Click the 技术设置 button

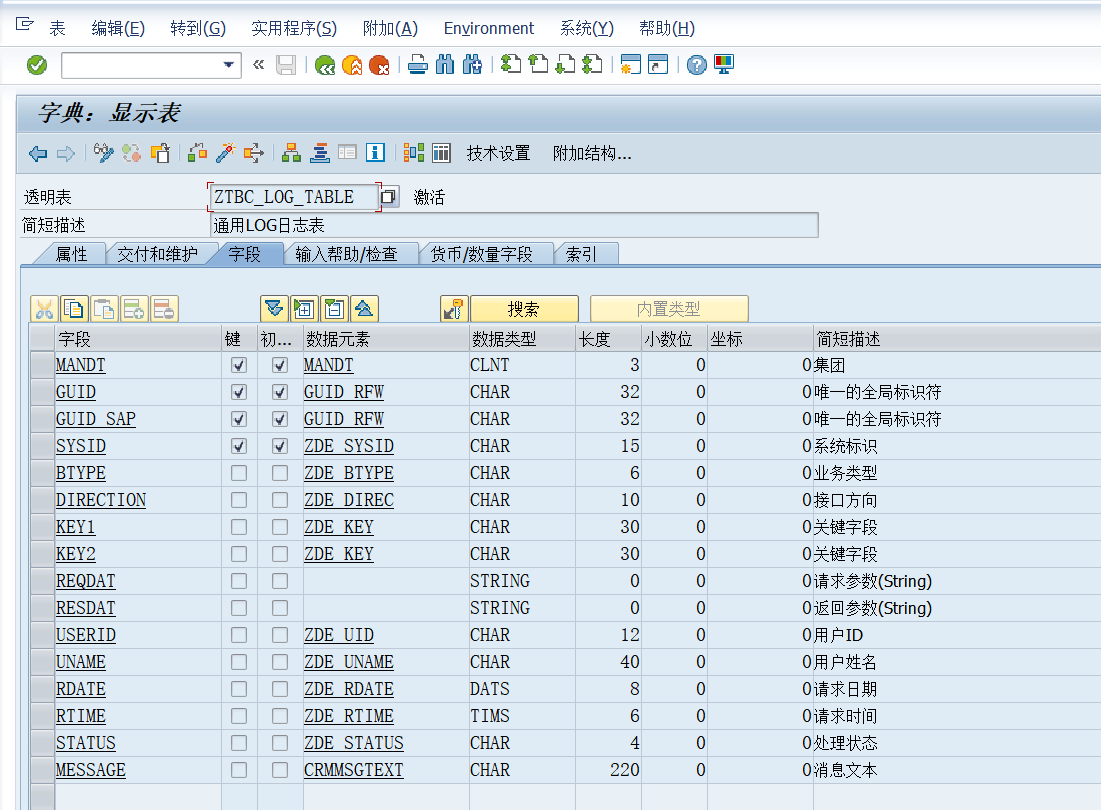(494, 153)
